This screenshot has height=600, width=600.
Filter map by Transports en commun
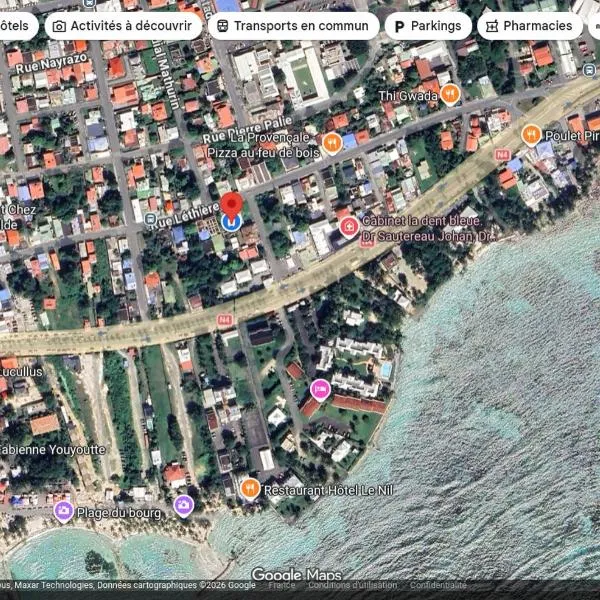pos(293,26)
